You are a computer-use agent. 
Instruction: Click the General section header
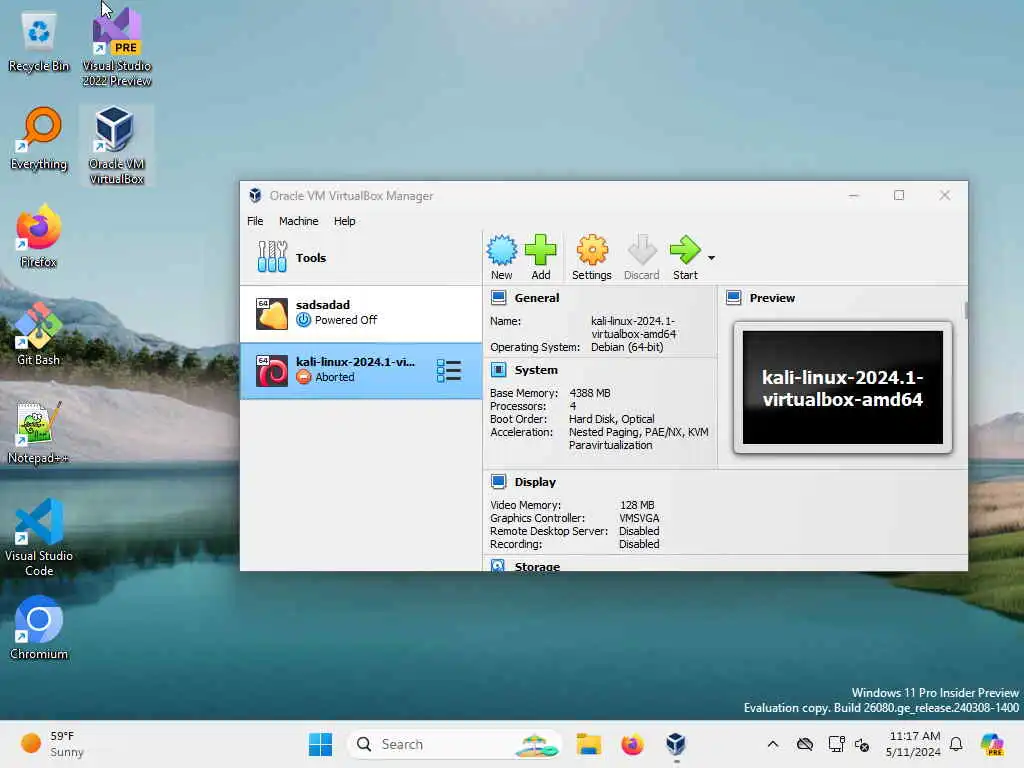click(x=536, y=298)
